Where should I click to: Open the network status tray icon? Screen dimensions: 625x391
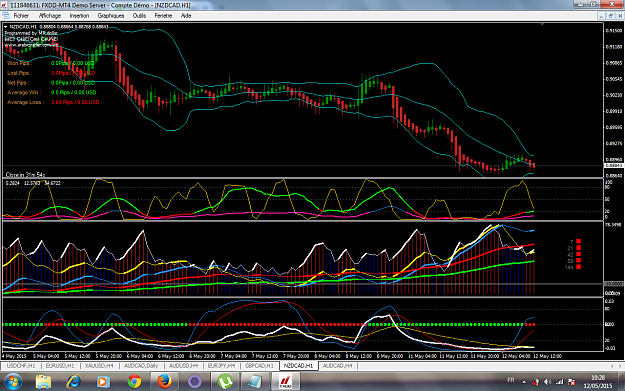pyautogui.click(x=560, y=382)
